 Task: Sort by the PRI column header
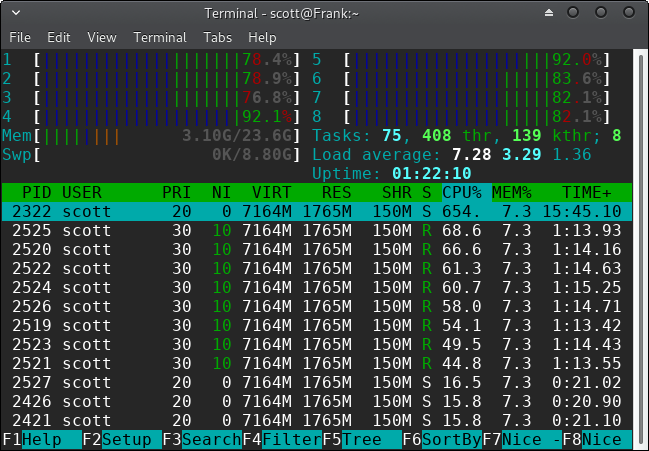(176, 193)
